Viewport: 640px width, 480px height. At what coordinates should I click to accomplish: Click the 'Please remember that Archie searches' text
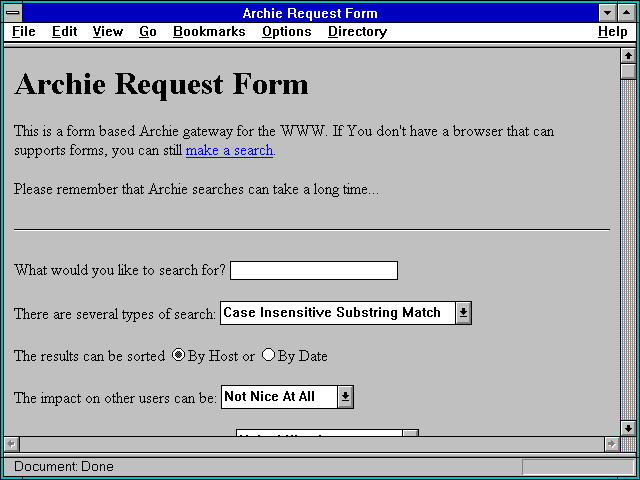click(134, 189)
